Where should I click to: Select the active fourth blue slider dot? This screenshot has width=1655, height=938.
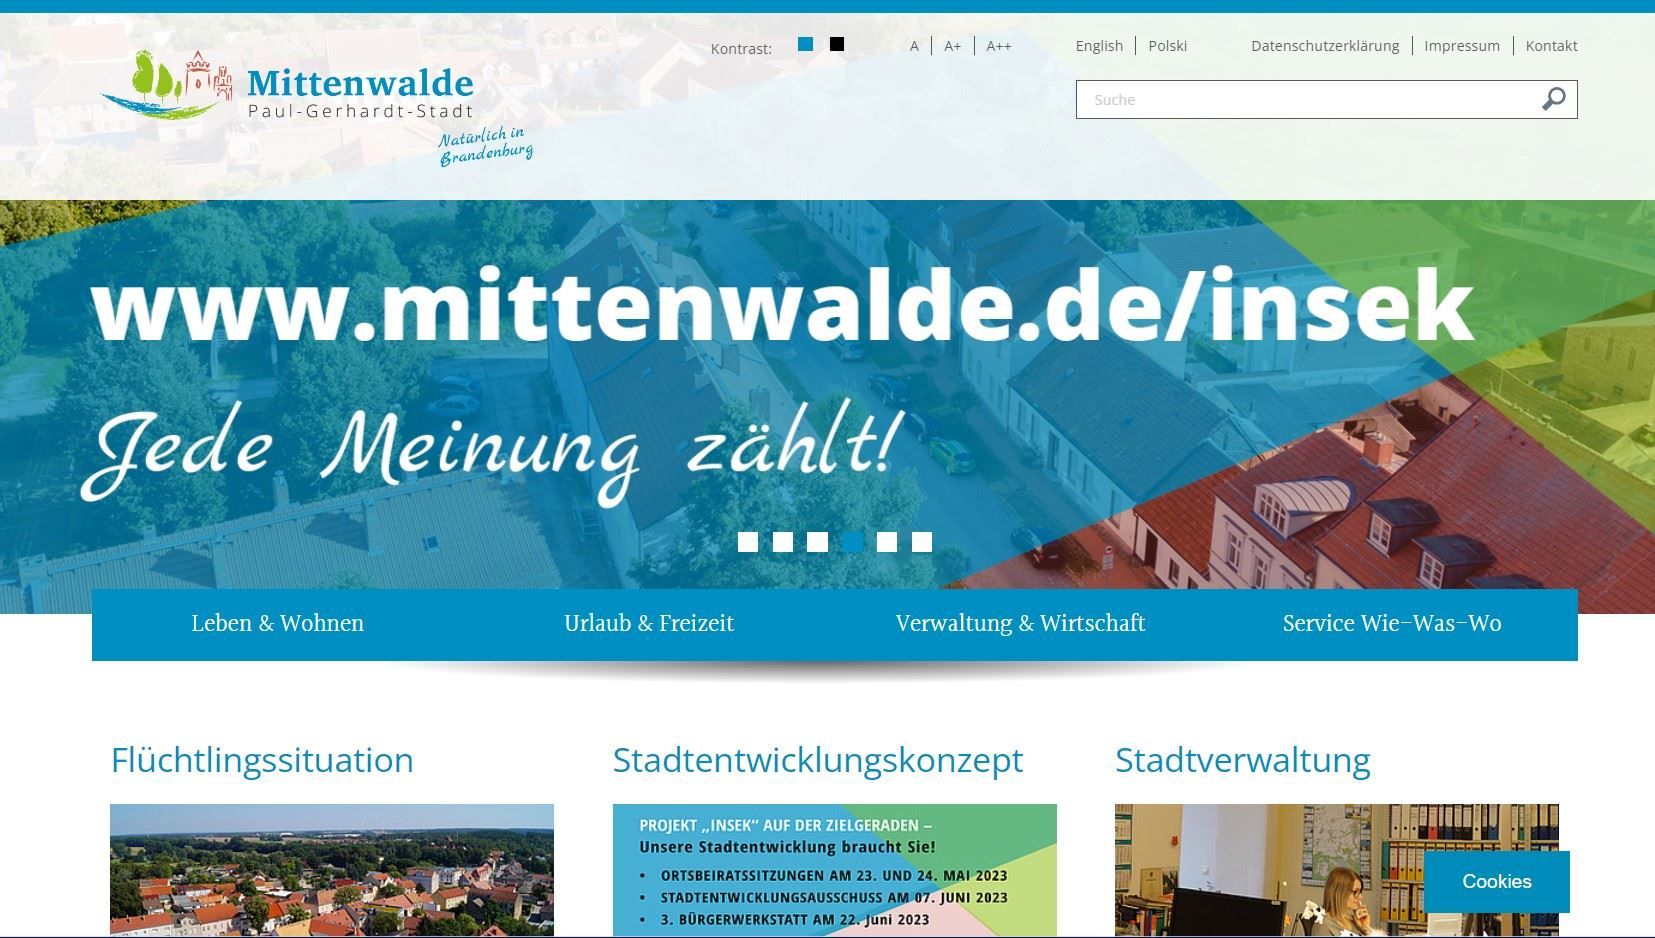tap(852, 542)
